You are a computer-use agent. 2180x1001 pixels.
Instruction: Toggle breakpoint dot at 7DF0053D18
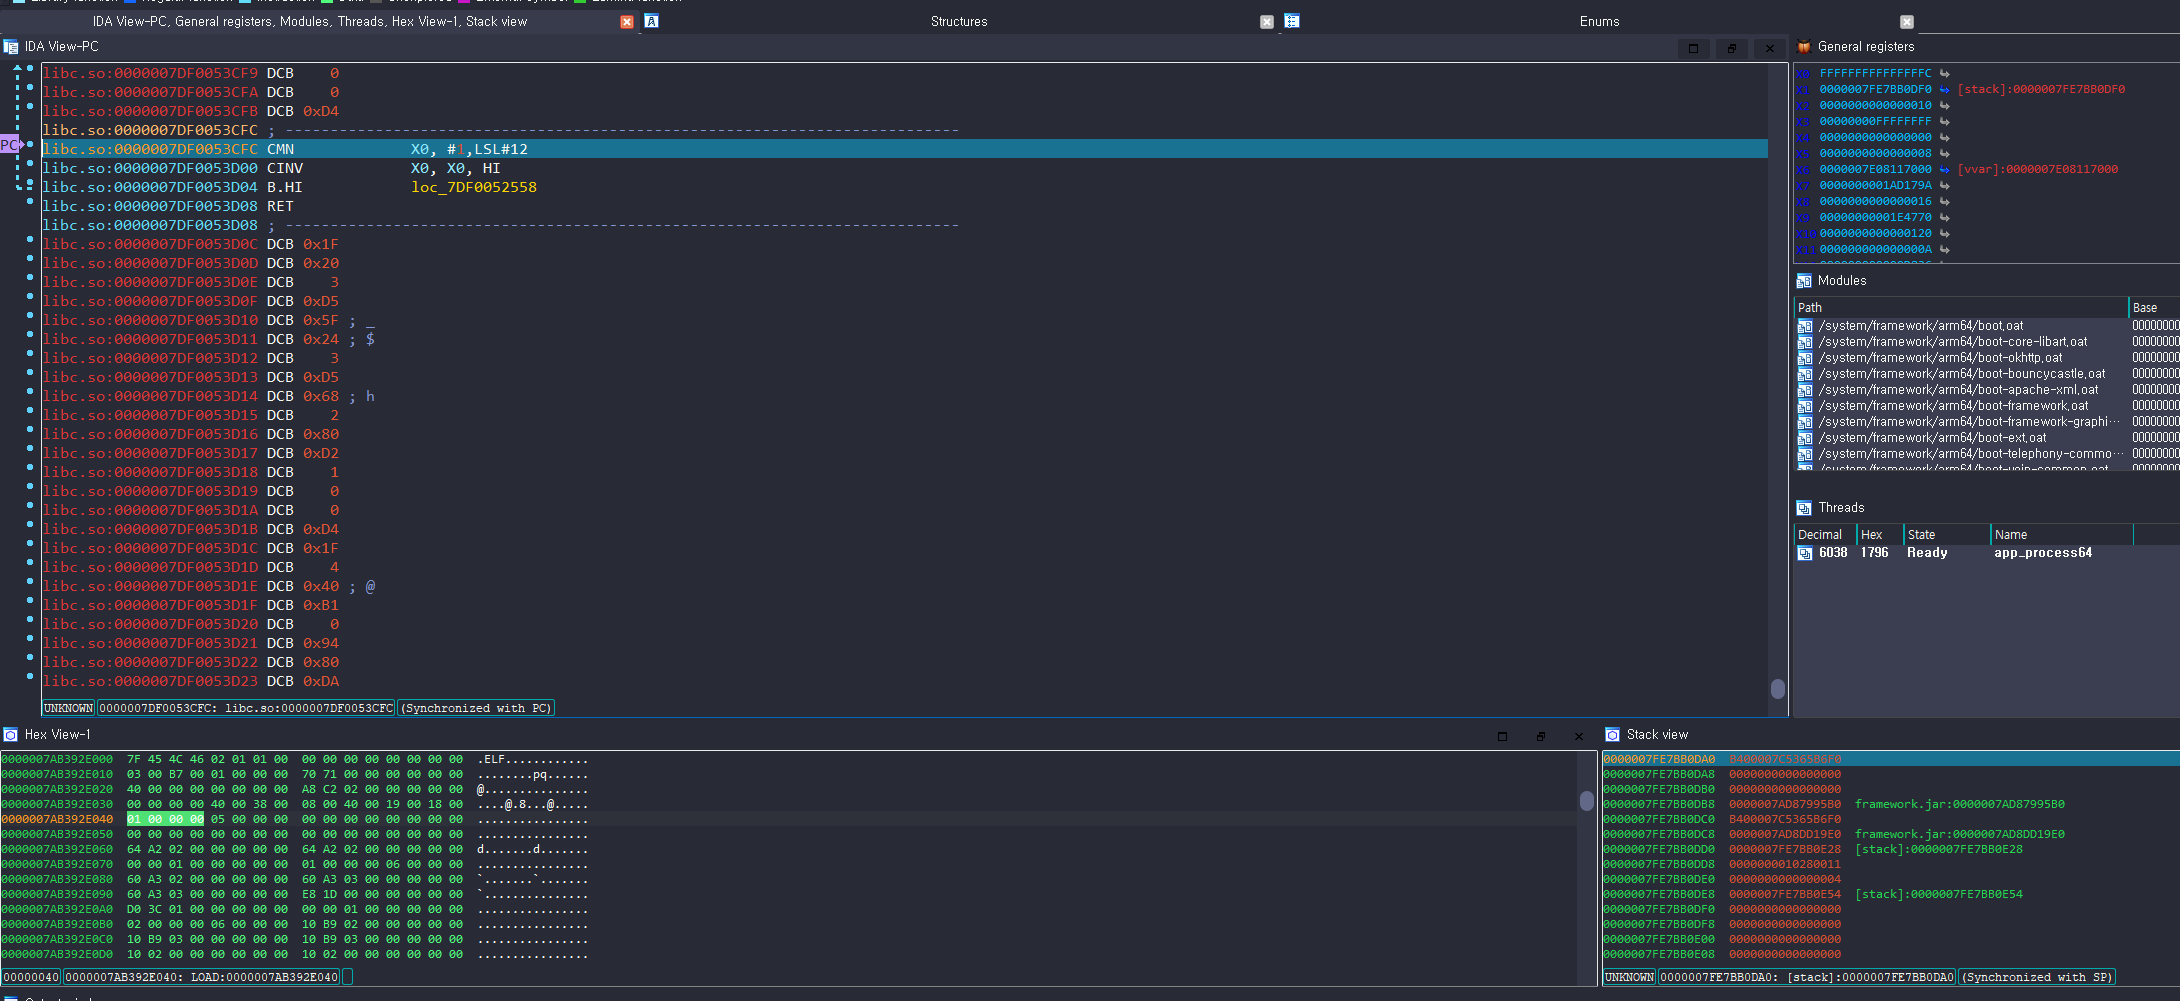click(30, 468)
